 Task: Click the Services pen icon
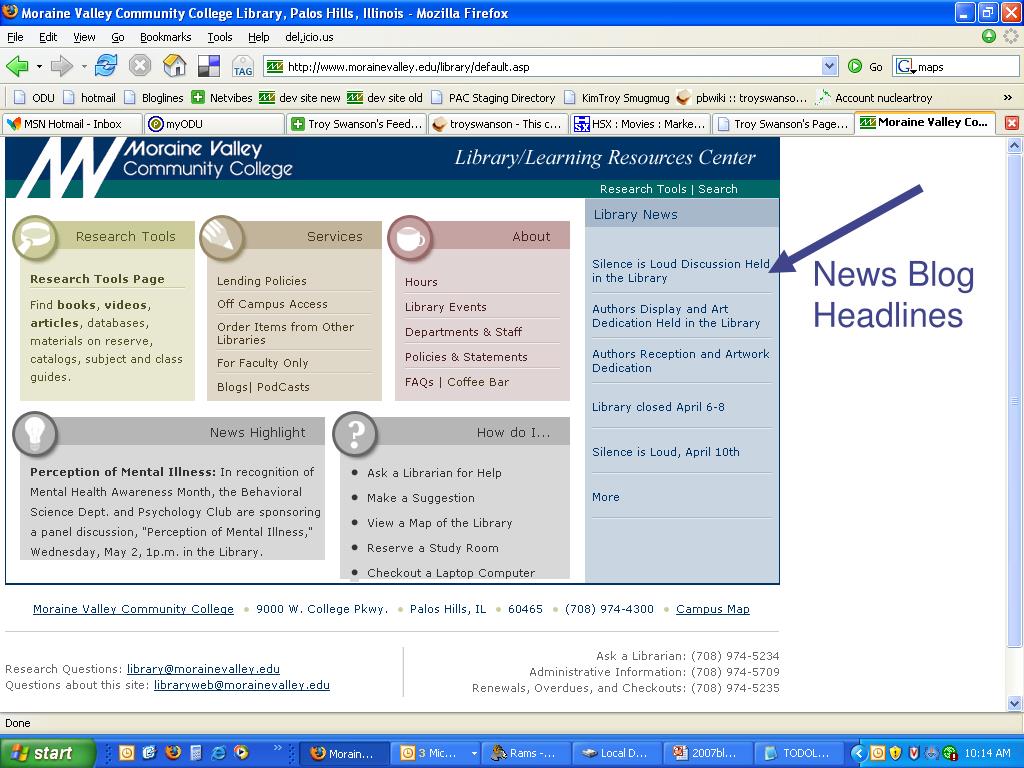pyautogui.click(x=222, y=238)
